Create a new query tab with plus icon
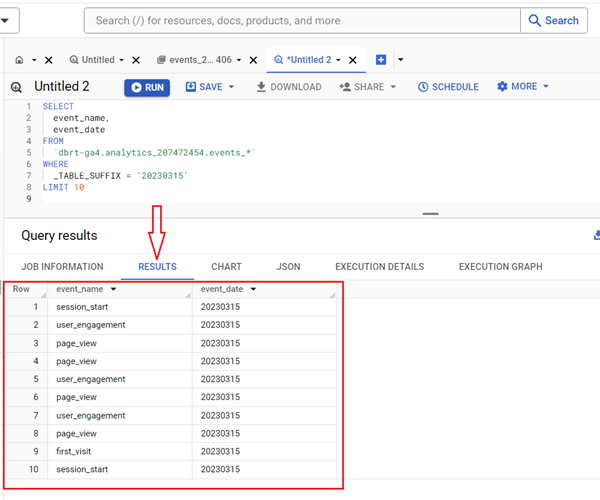The height and width of the screenshot is (500, 600). [381, 60]
